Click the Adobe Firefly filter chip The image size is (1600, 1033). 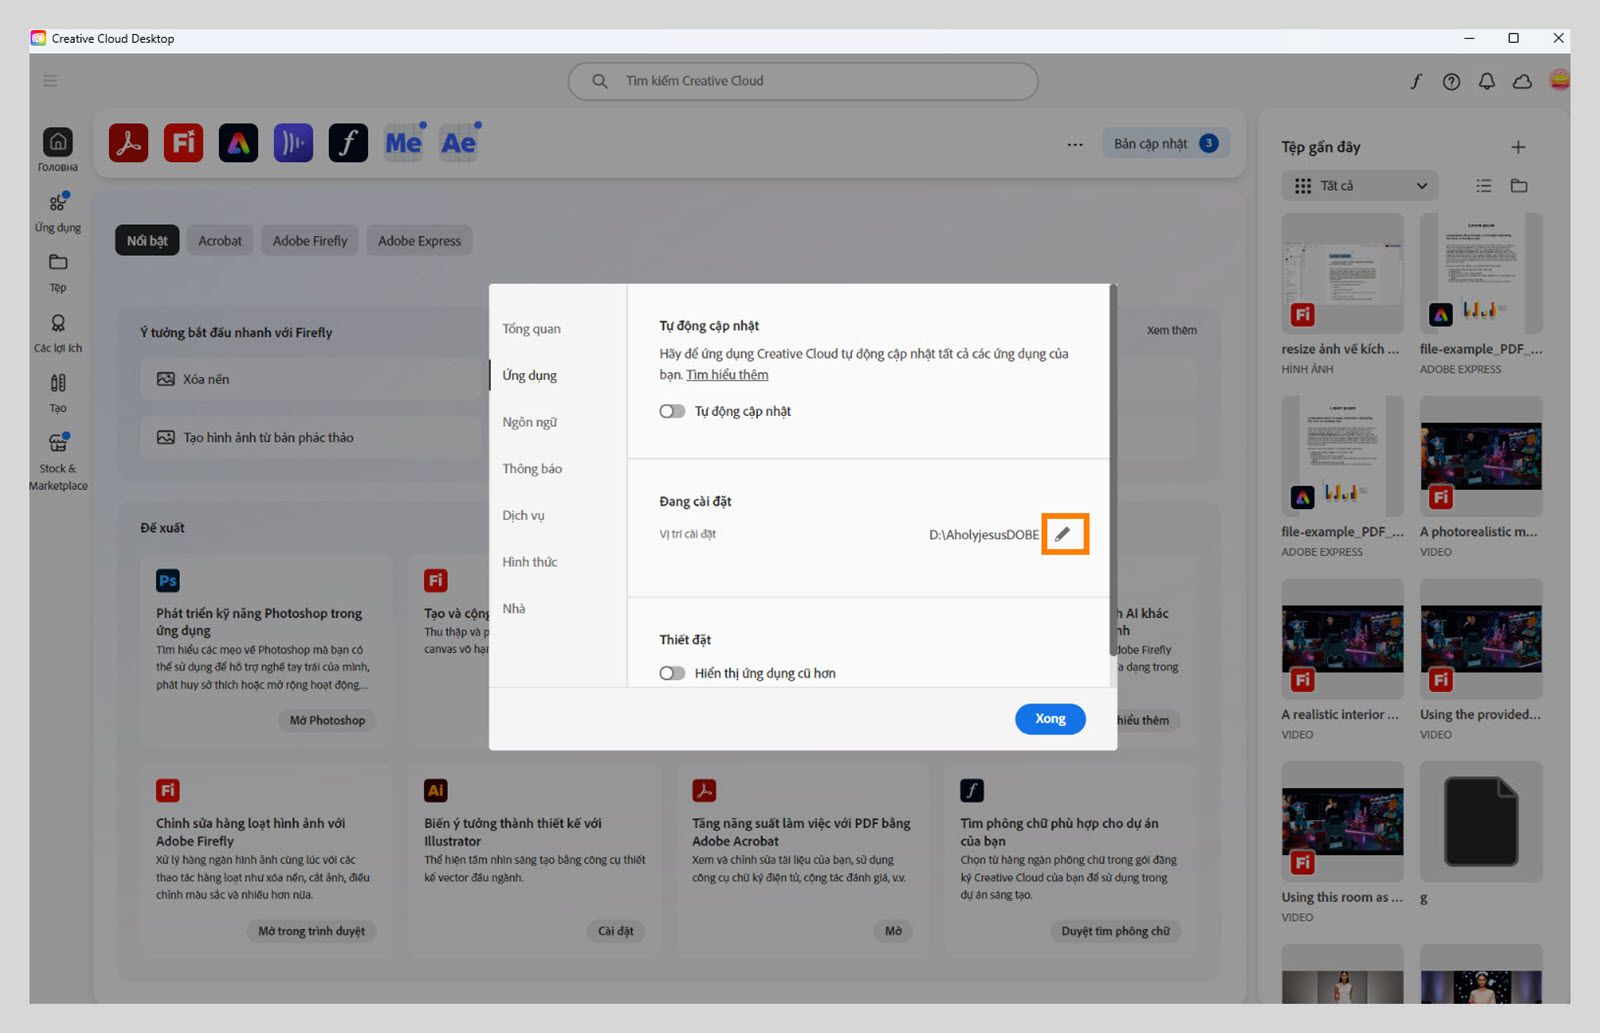tap(310, 241)
